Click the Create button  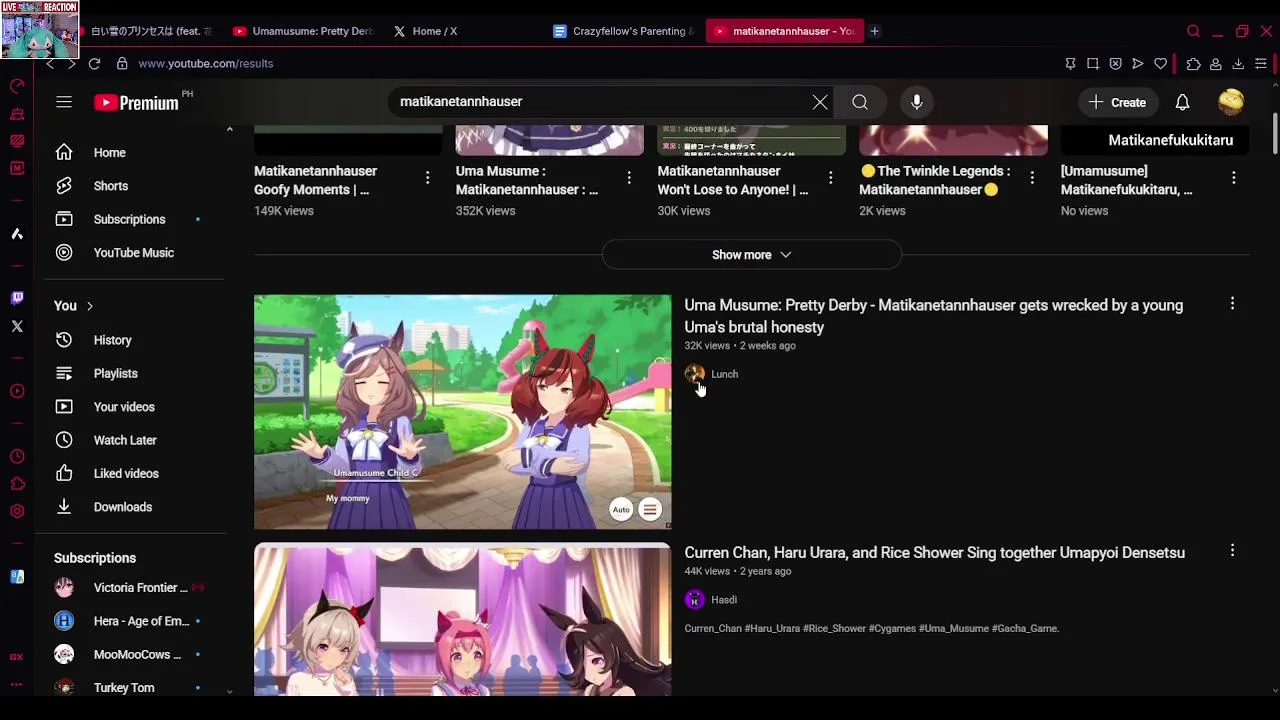[1117, 102]
